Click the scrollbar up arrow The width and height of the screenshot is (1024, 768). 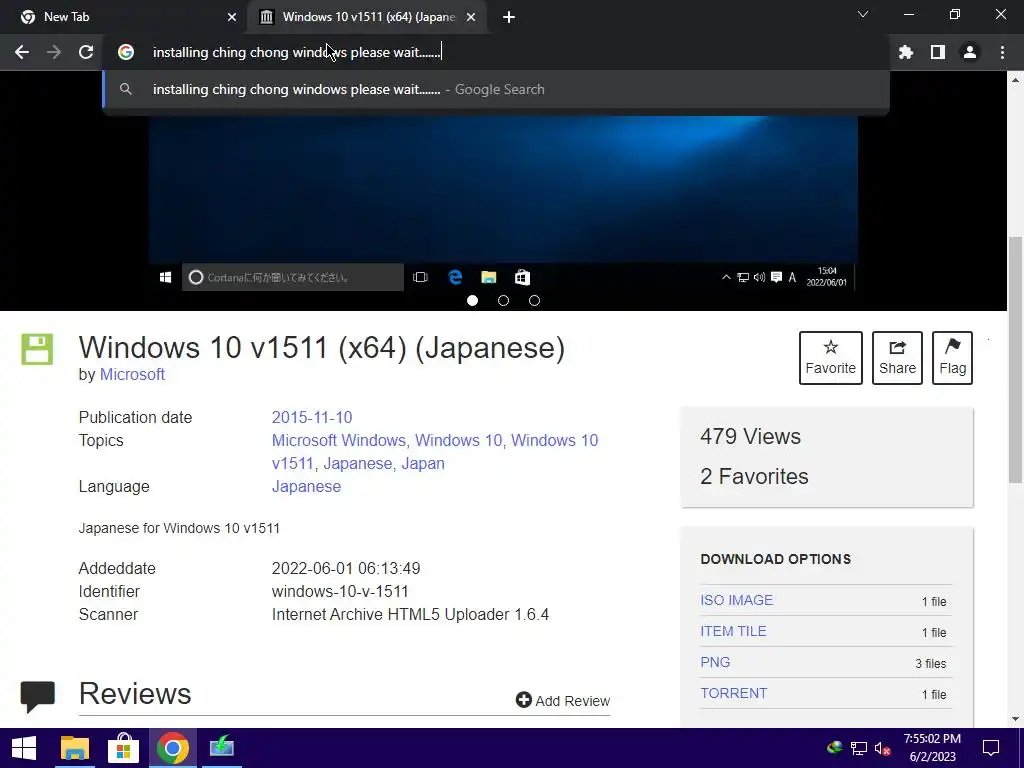(1015, 80)
